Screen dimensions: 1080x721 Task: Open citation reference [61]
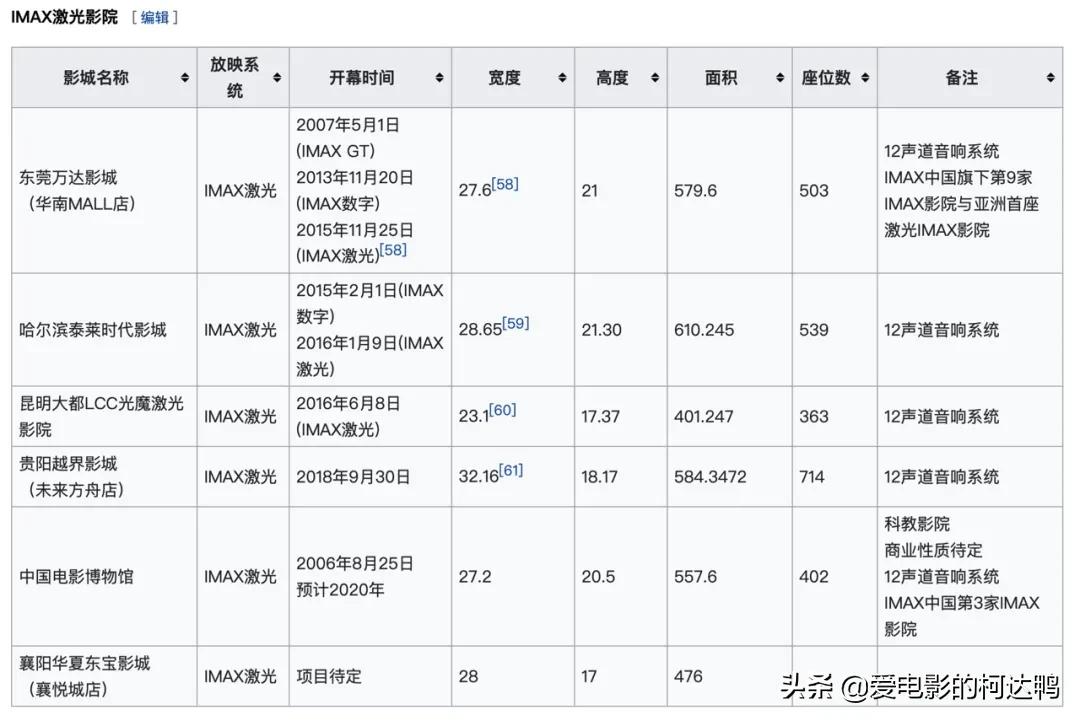[511, 469]
